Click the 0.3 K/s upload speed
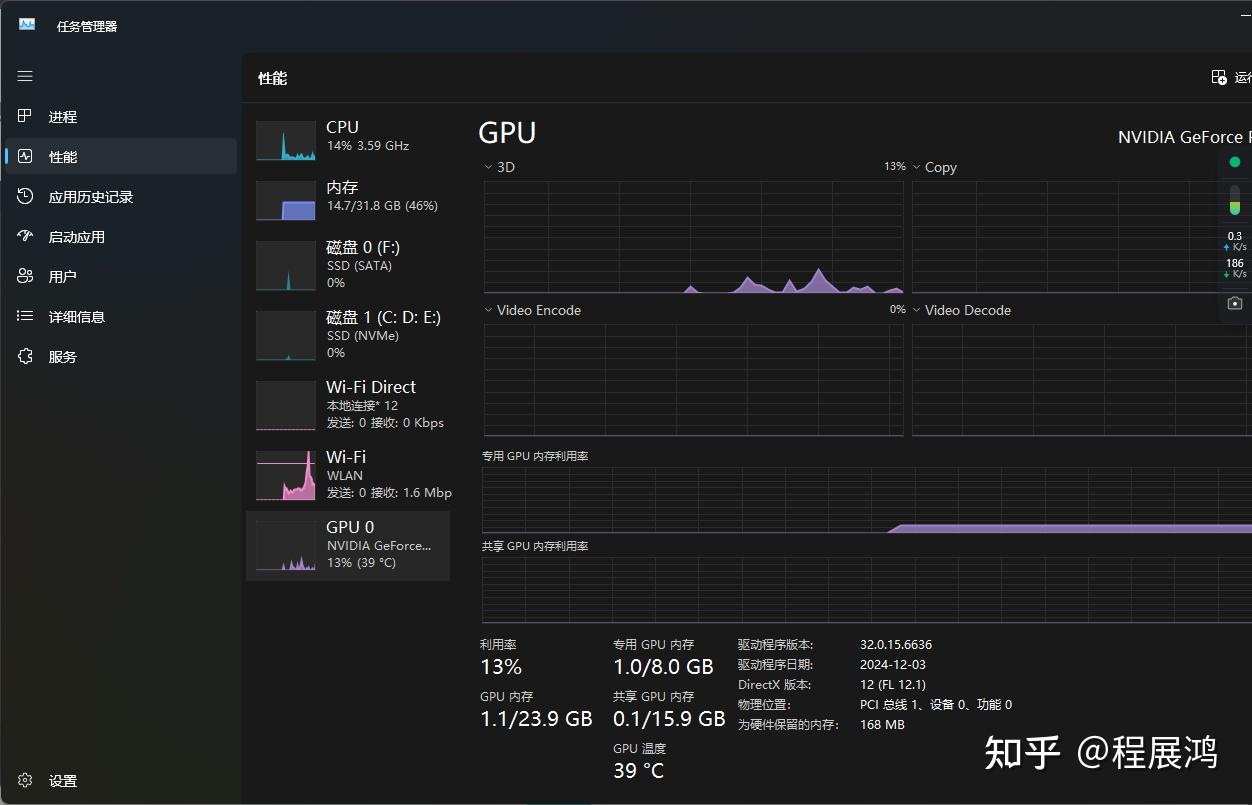This screenshot has width=1252, height=805. pyautogui.click(x=1235, y=241)
